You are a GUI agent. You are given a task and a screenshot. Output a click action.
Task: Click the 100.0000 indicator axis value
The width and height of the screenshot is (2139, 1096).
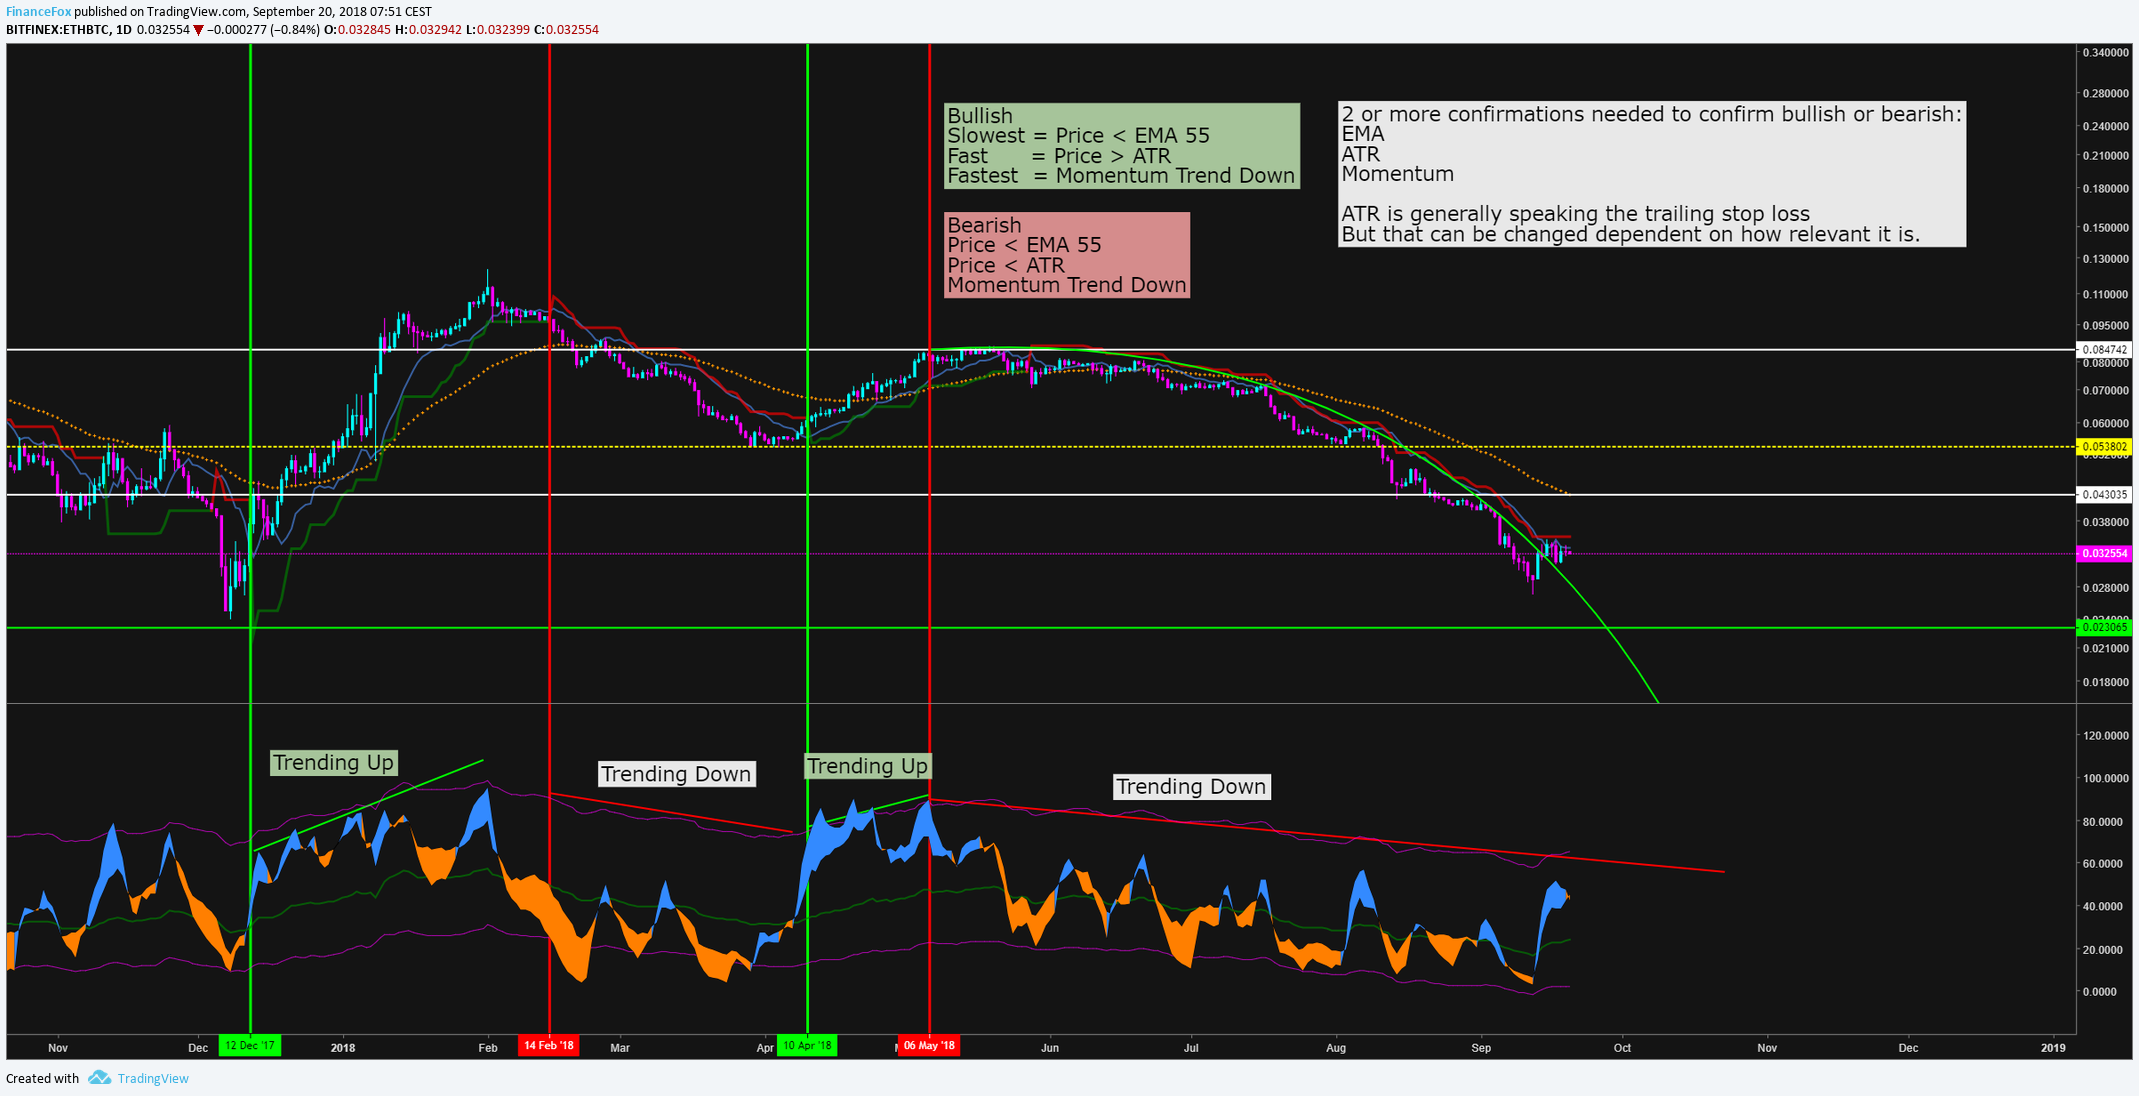[x=2104, y=779]
